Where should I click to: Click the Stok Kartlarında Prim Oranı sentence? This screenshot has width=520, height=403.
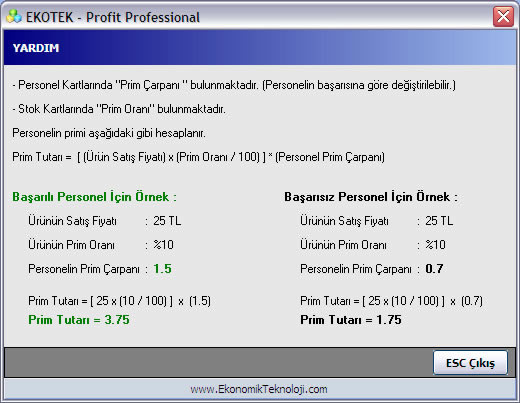[119, 109]
